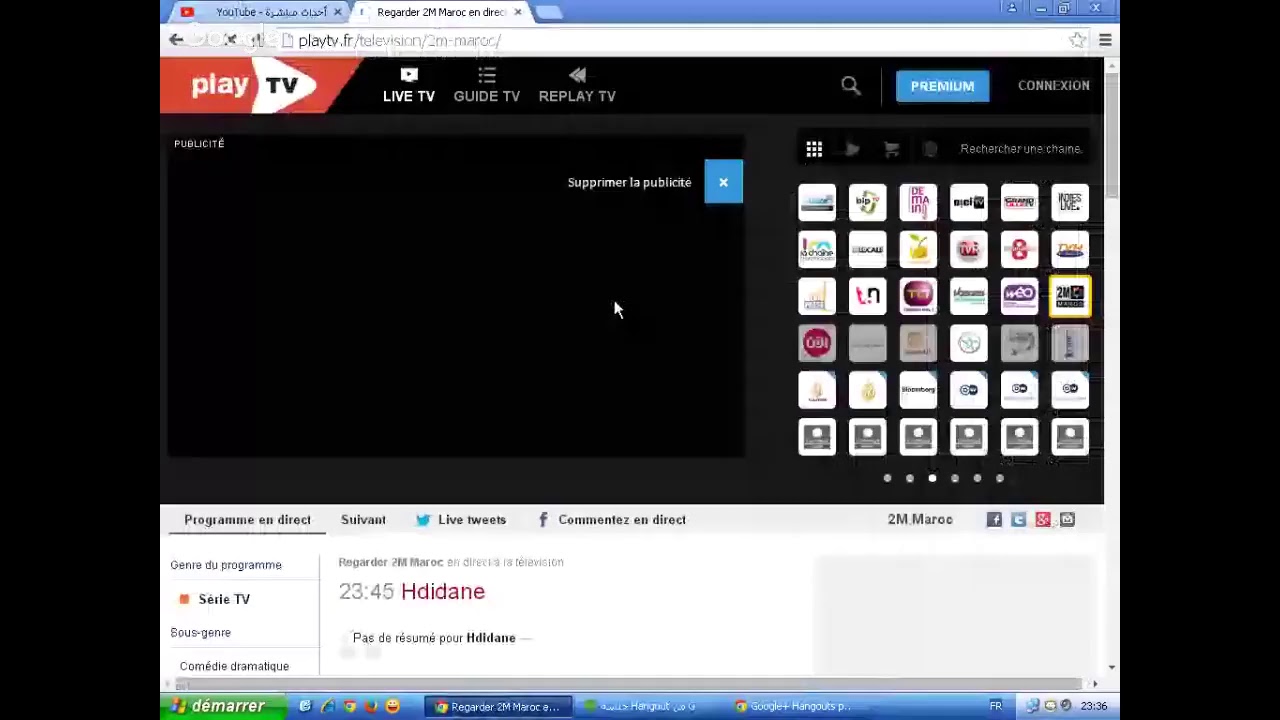Screen dimensions: 1280x720
Task: Switch to Suivant tab
Action: tap(363, 520)
